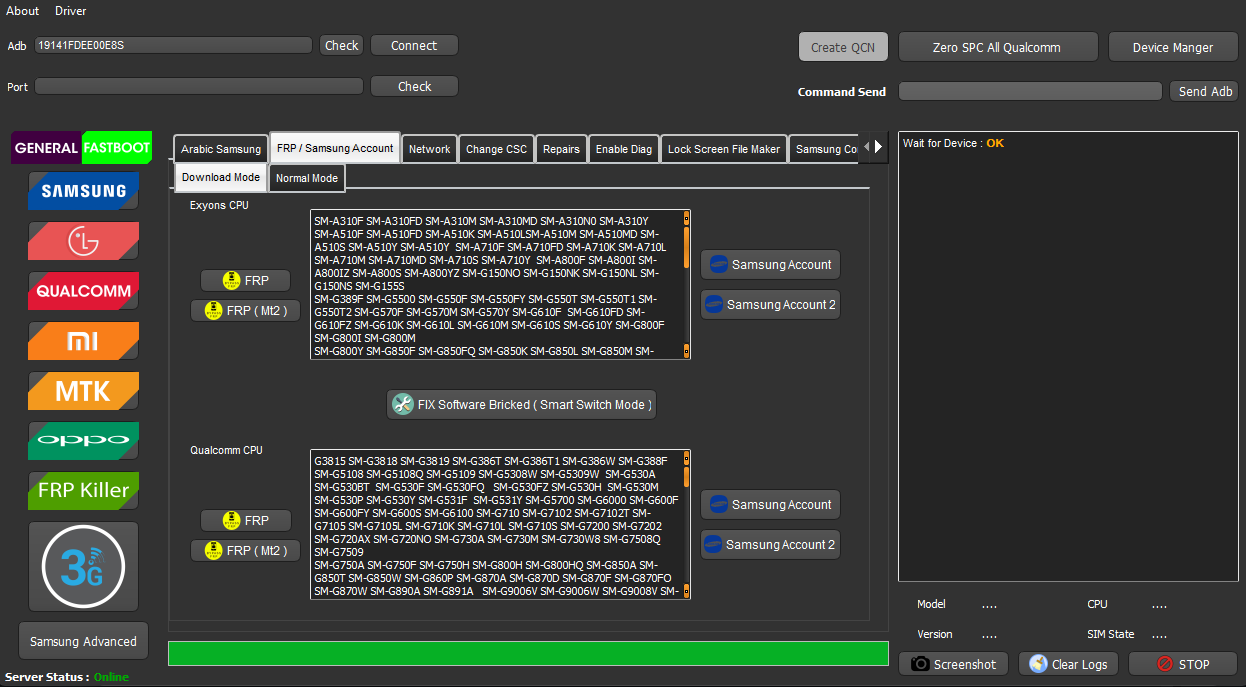Click the 'Wait for Device : OK' log line
The height and width of the screenshot is (687, 1246).
[953, 143]
